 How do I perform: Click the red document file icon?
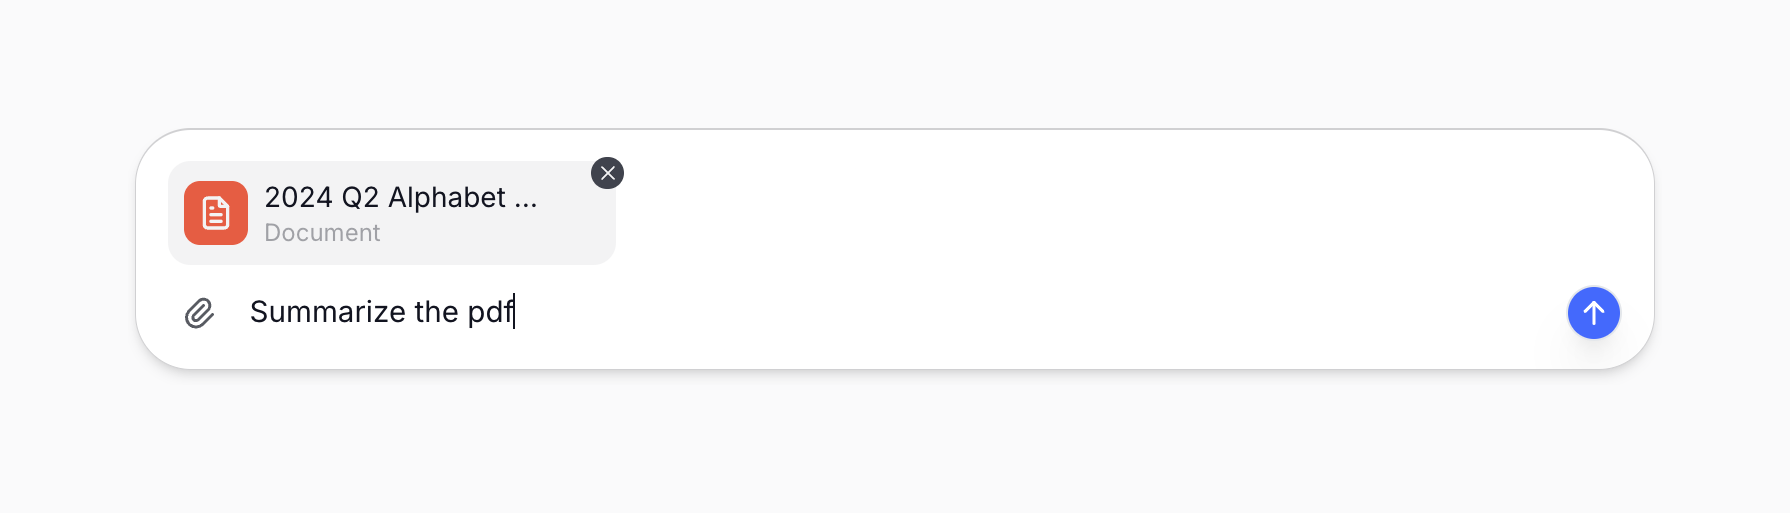[216, 213]
